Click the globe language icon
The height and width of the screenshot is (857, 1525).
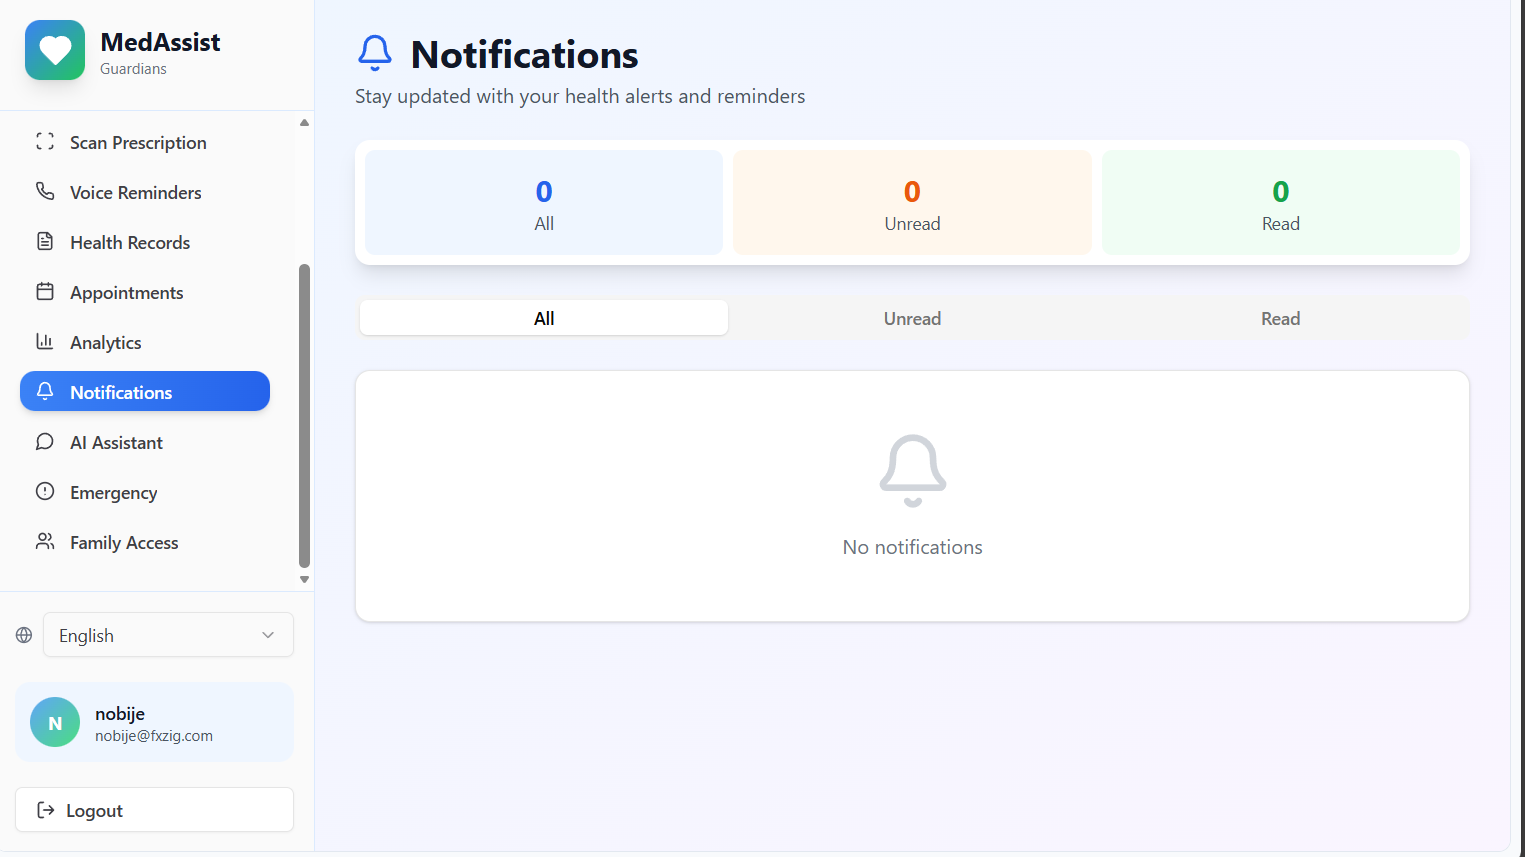pos(24,635)
